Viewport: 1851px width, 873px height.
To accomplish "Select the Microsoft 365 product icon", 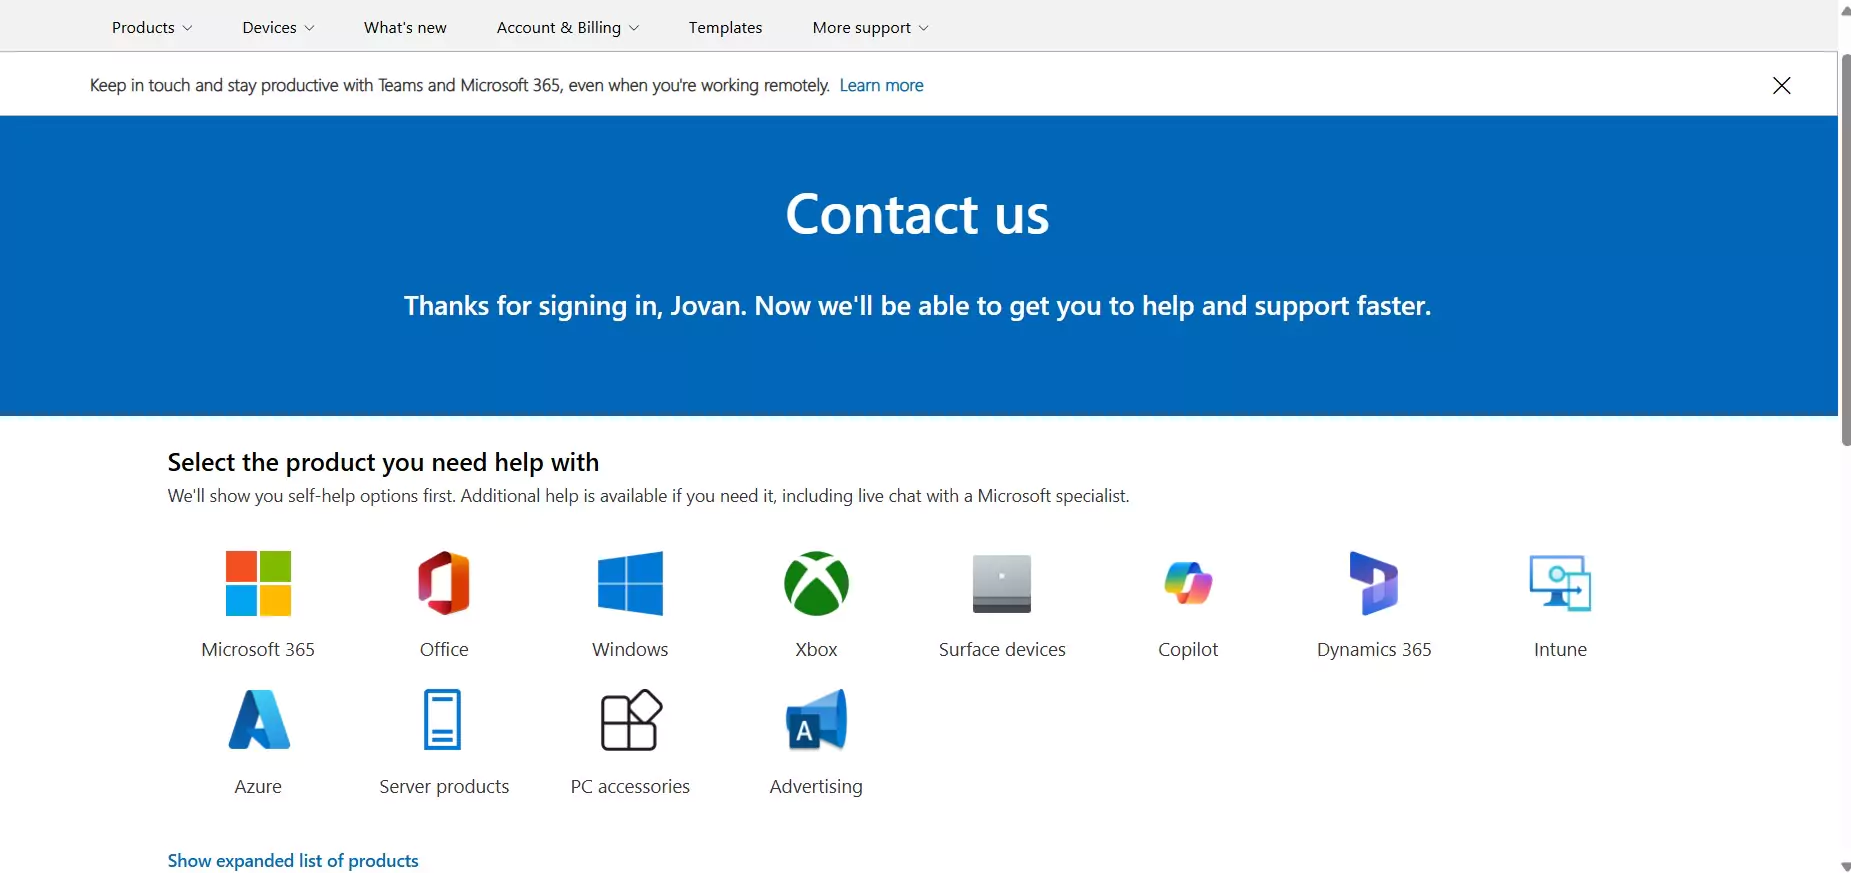I will click(x=258, y=583).
